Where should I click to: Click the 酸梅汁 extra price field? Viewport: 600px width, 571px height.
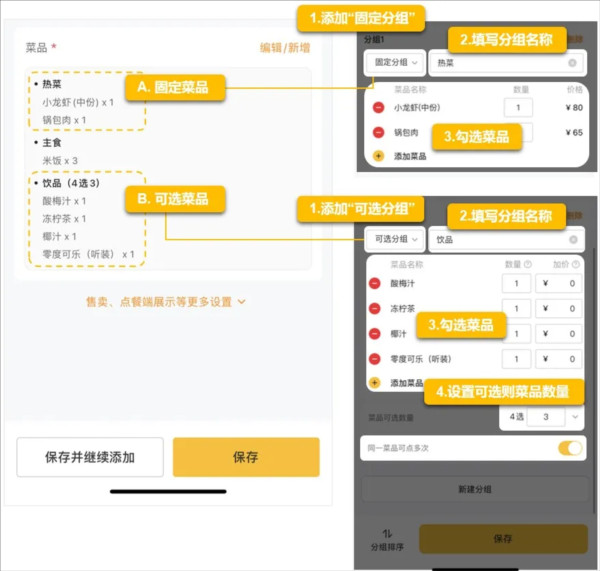(559, 283)
